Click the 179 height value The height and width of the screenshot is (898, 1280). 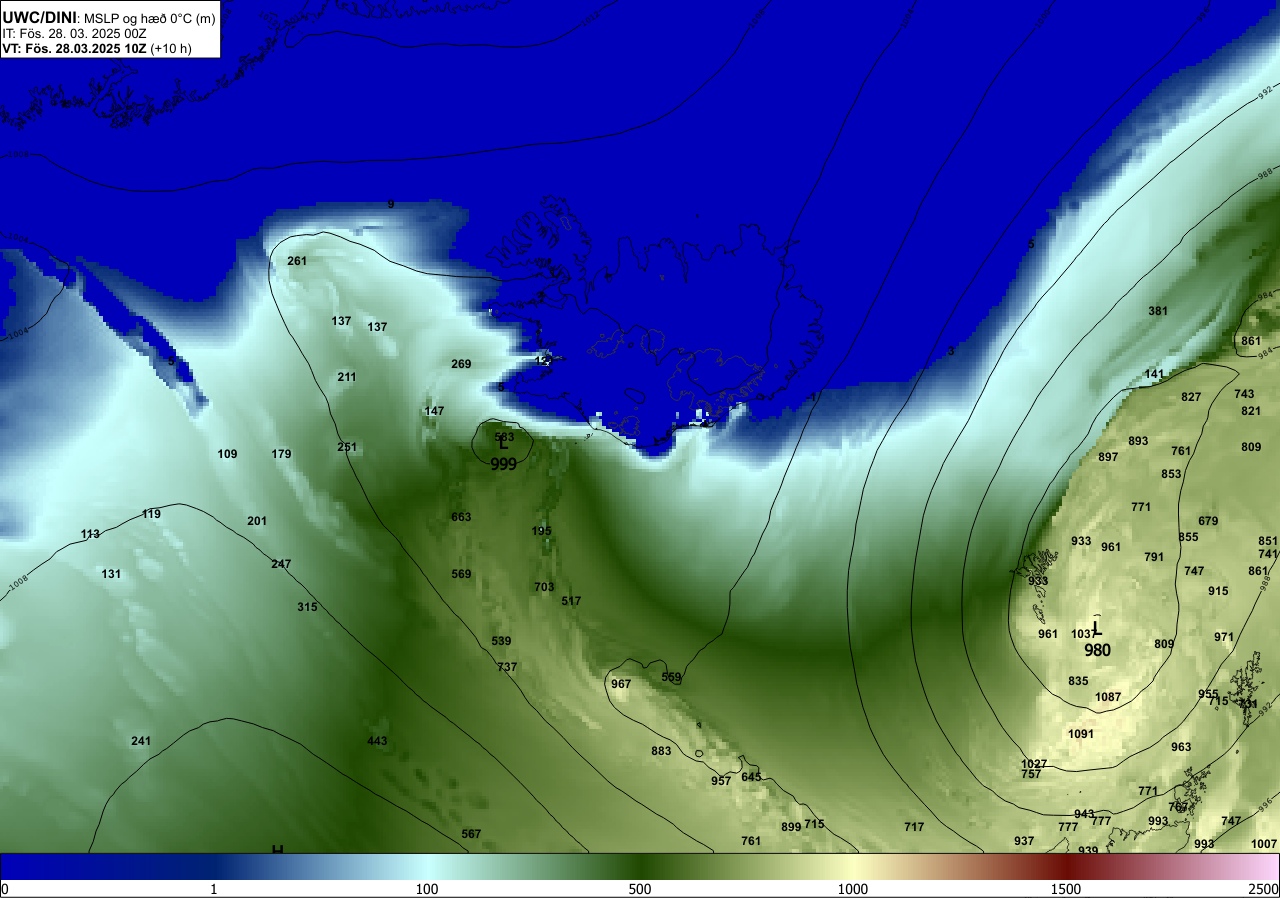coord(281,454)
